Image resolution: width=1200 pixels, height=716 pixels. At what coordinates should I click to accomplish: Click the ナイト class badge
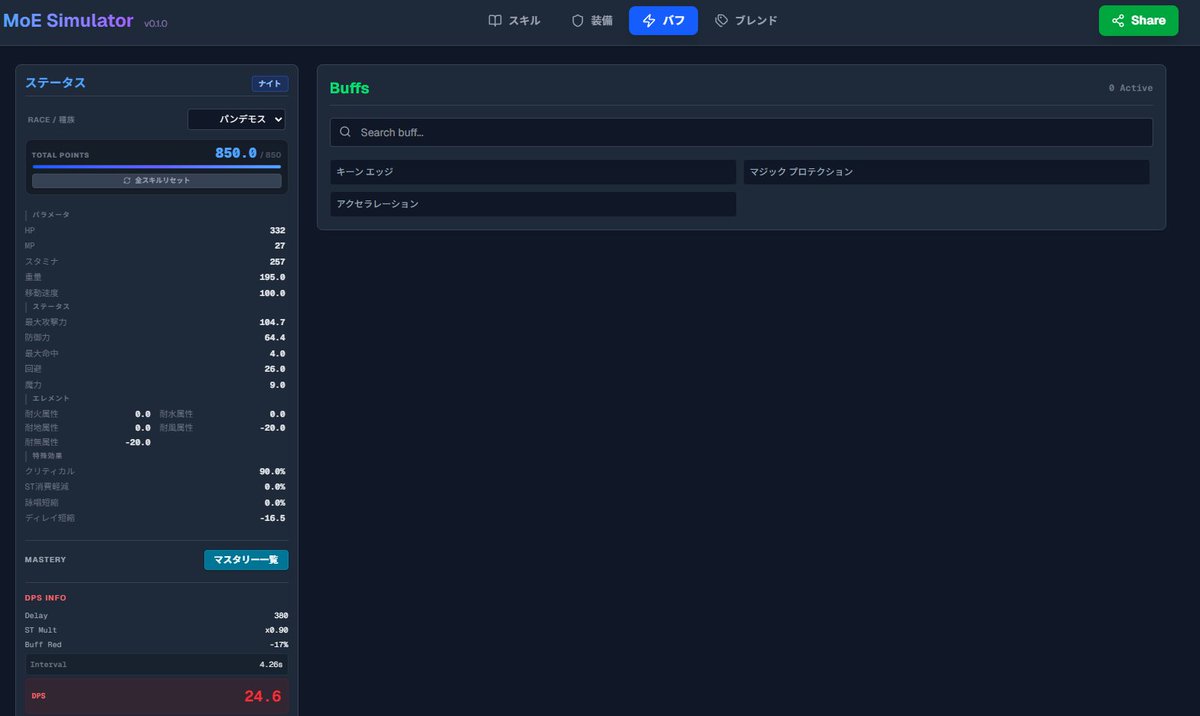(x=270, y=84)
